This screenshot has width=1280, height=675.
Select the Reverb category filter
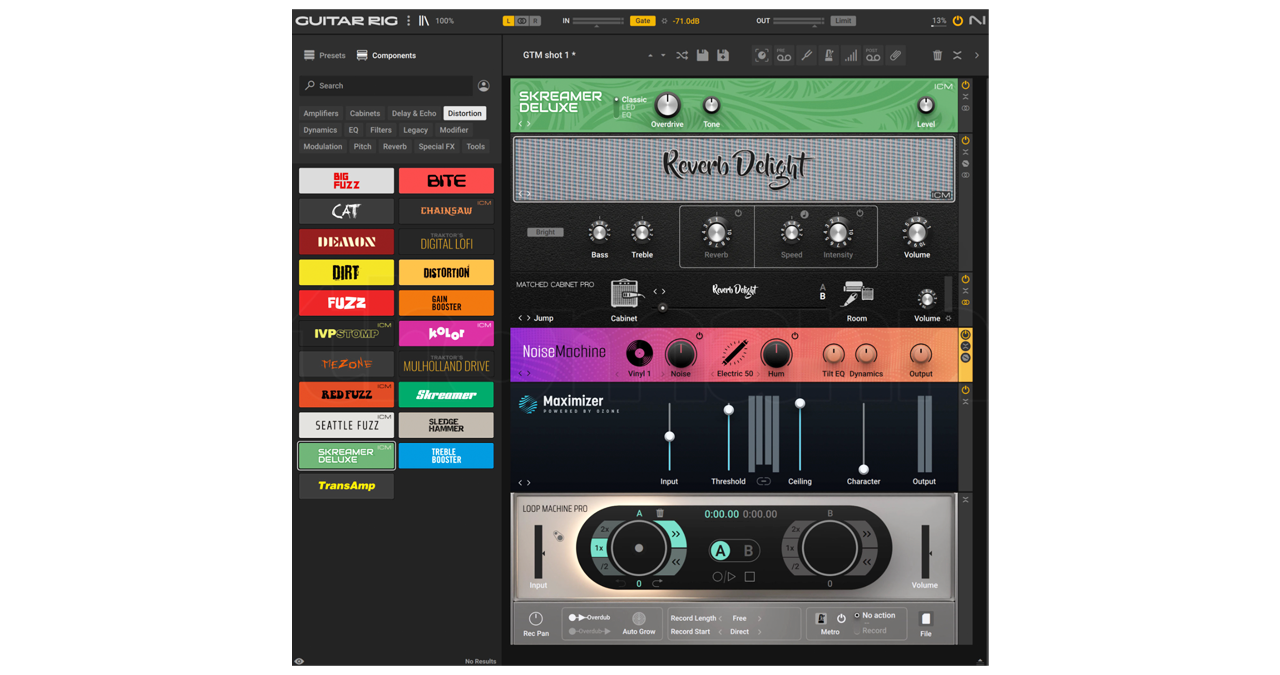[395, 147]
